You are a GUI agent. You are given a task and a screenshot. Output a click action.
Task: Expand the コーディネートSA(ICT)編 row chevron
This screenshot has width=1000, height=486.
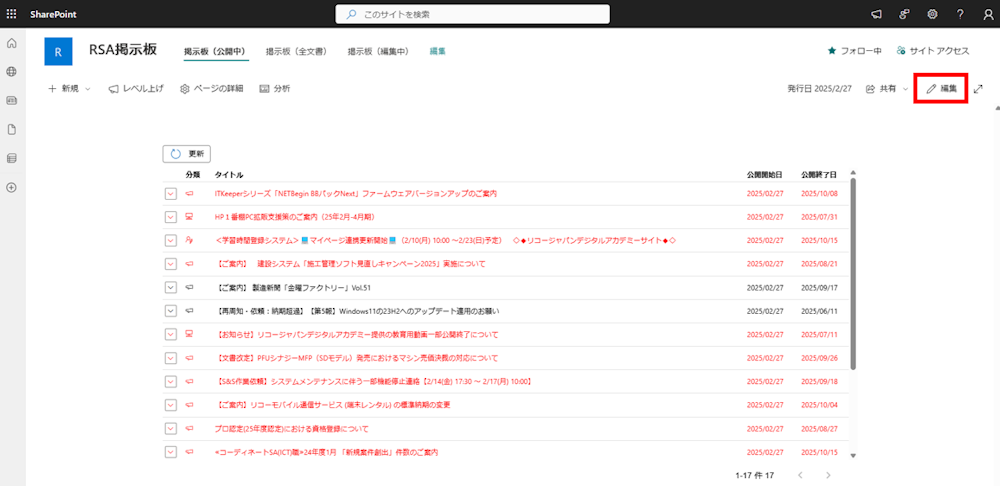pyautogui.click(x=170, y=452)
